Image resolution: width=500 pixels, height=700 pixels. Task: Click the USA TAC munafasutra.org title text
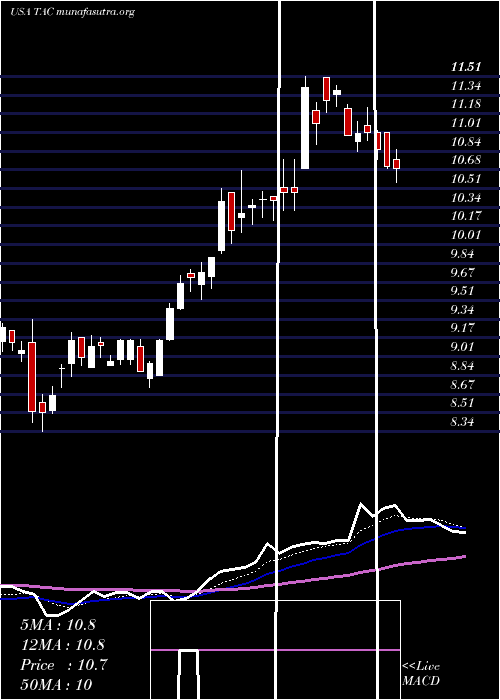tap(72, 12)
